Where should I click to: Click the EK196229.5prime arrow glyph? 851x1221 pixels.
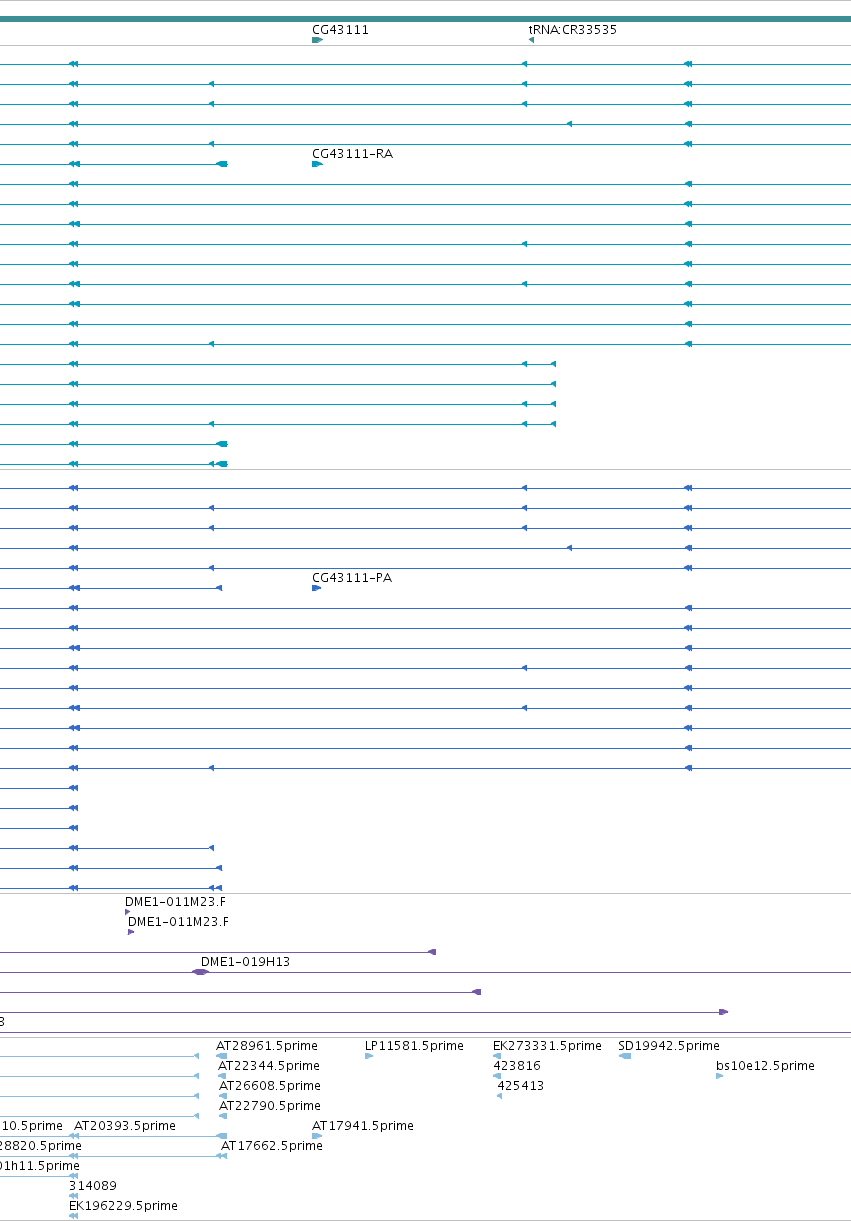click(73, 1216)
